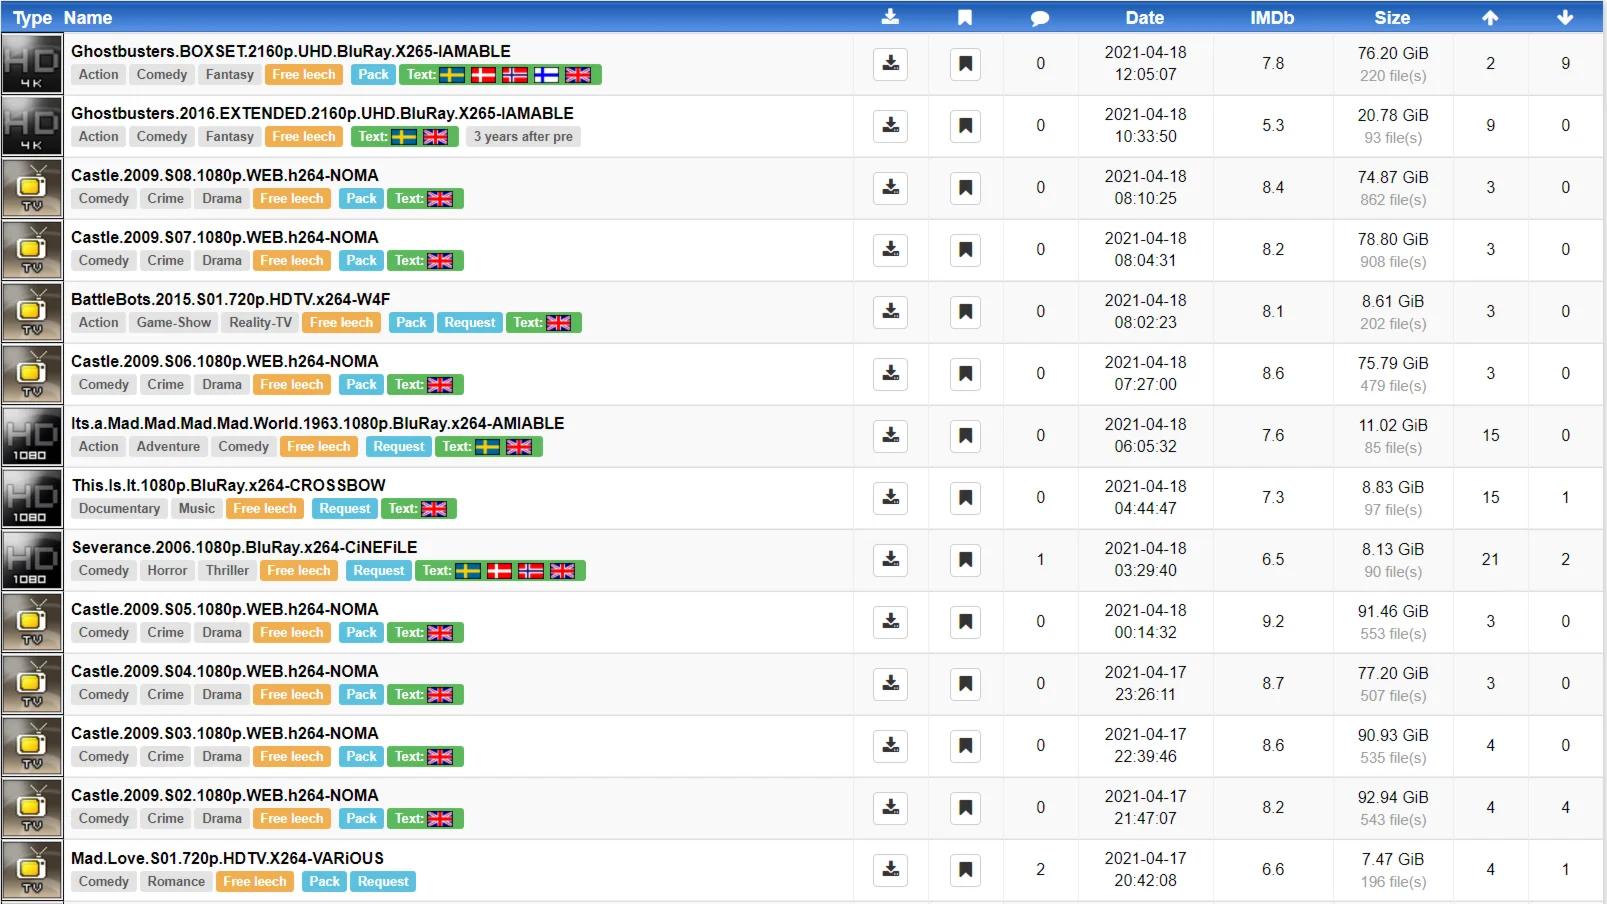Click Request tag on Mad Love row
The height and width of the screenshot is (904, 1607).
[x=383, y=881]
